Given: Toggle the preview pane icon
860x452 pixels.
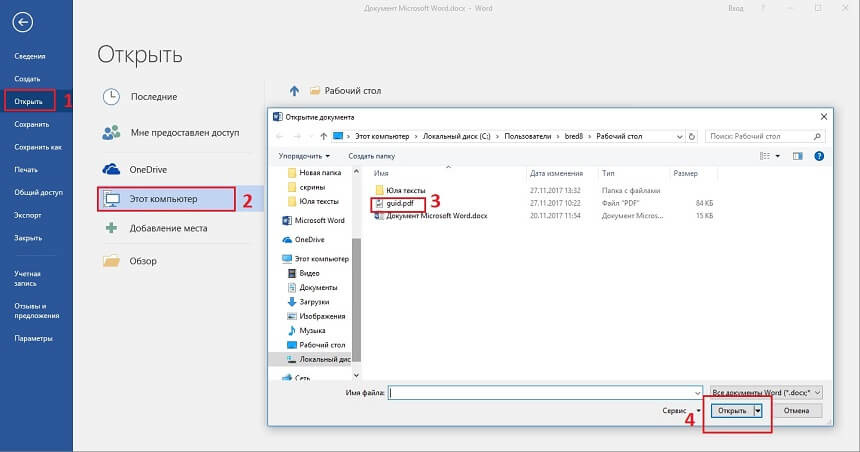Looking at the screenshot, I should (x=797, y=156).
